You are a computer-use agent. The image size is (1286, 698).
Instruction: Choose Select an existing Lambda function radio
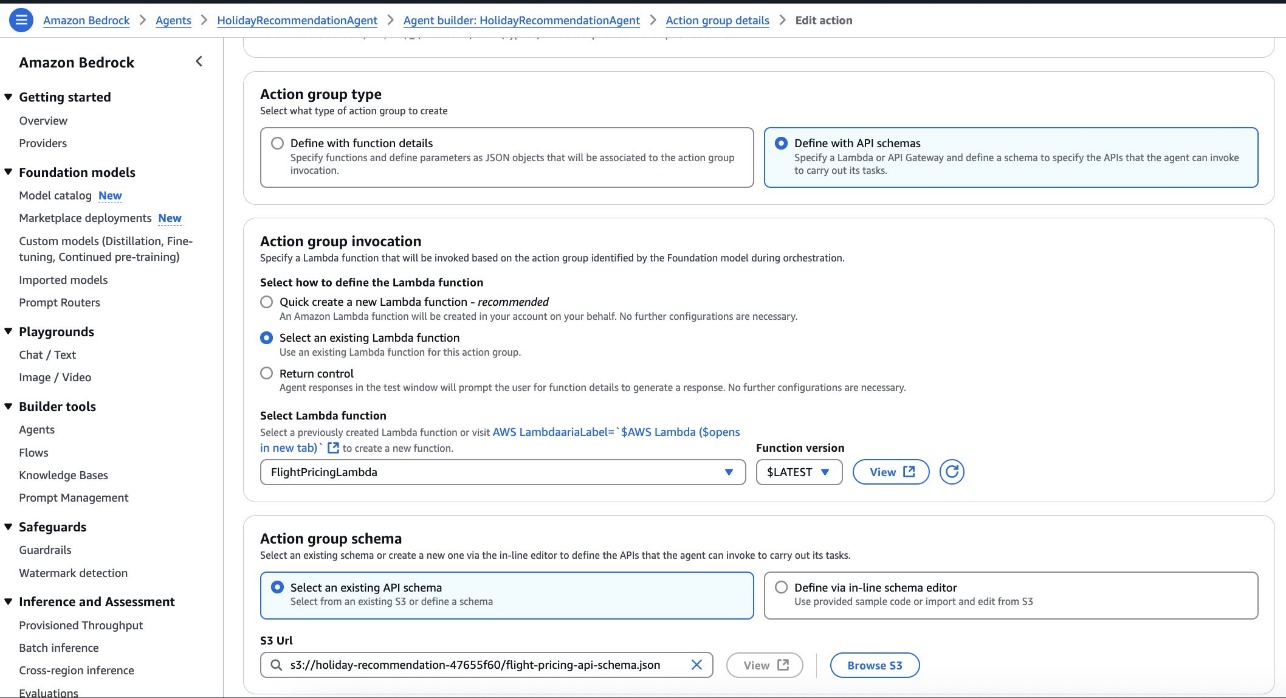coord(266,338)
